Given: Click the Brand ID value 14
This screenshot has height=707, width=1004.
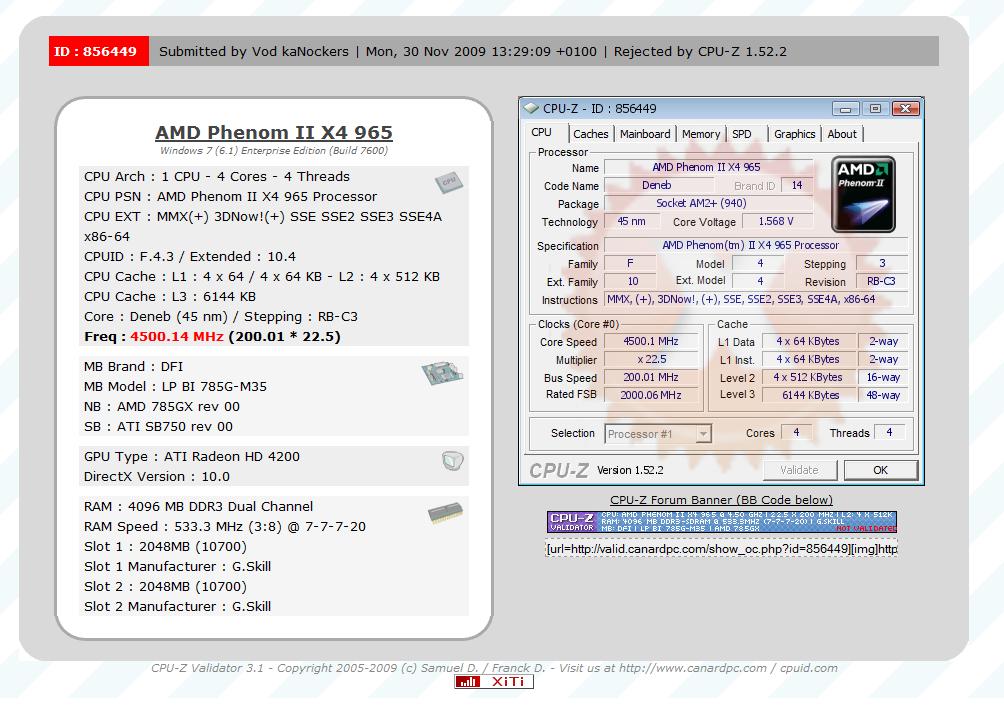Looking at the screenshot, I should (x=797, y=185).
